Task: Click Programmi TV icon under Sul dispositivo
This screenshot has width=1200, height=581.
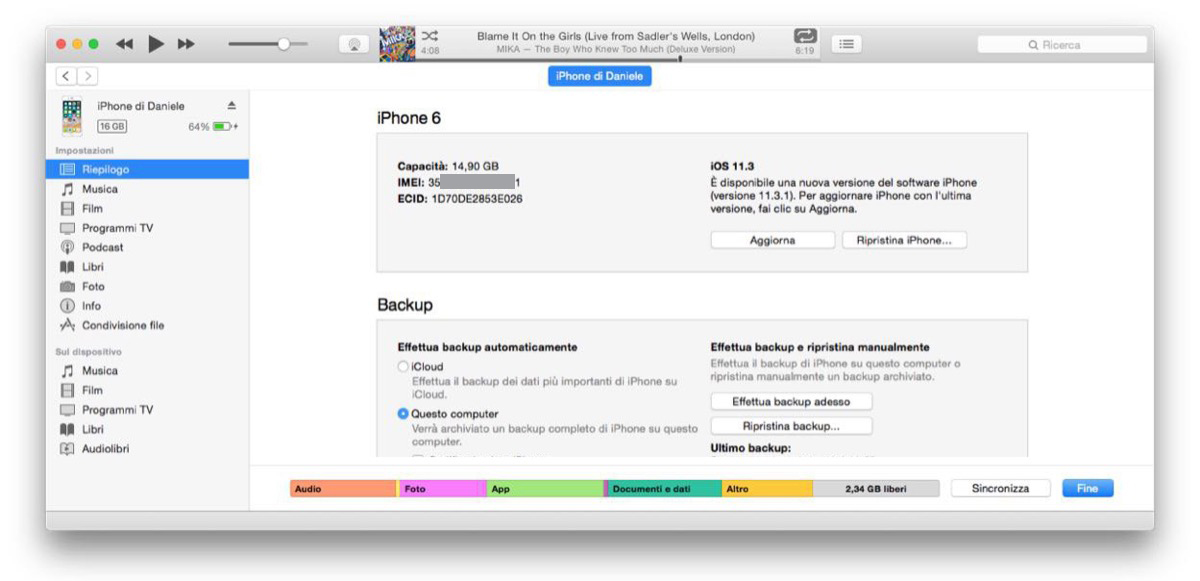Action: click(x=68, y=410)
